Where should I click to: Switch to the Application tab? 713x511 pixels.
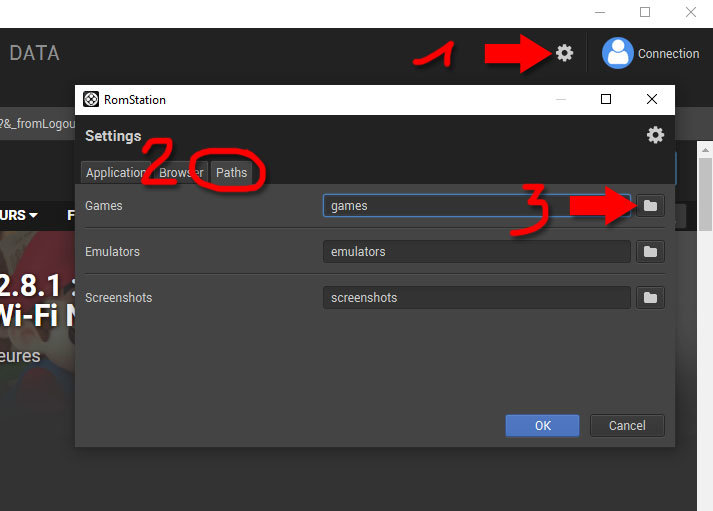point(116,172)
